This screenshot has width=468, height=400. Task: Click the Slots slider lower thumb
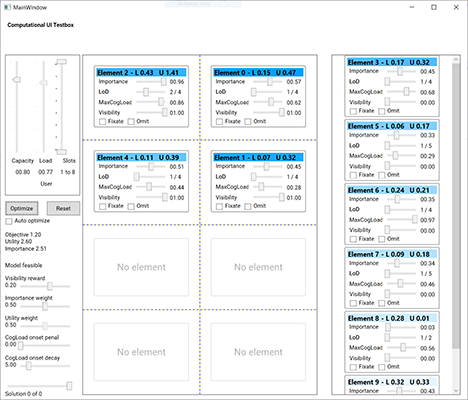pyautogui.click(x=61, y=152)
